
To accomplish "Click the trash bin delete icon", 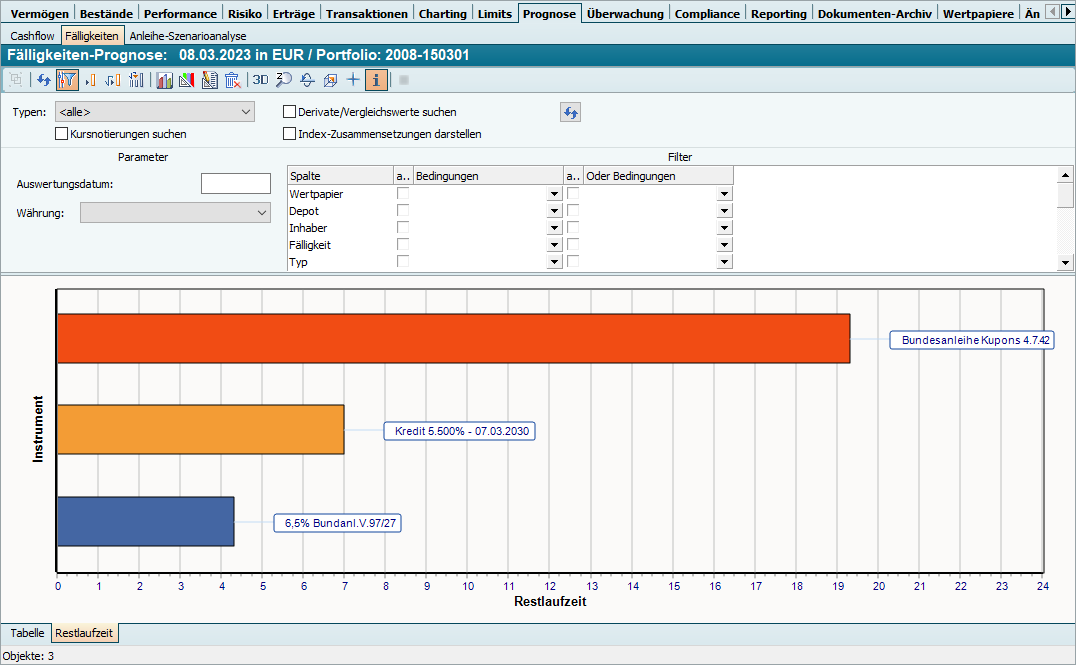I will [x=232, y=80].
